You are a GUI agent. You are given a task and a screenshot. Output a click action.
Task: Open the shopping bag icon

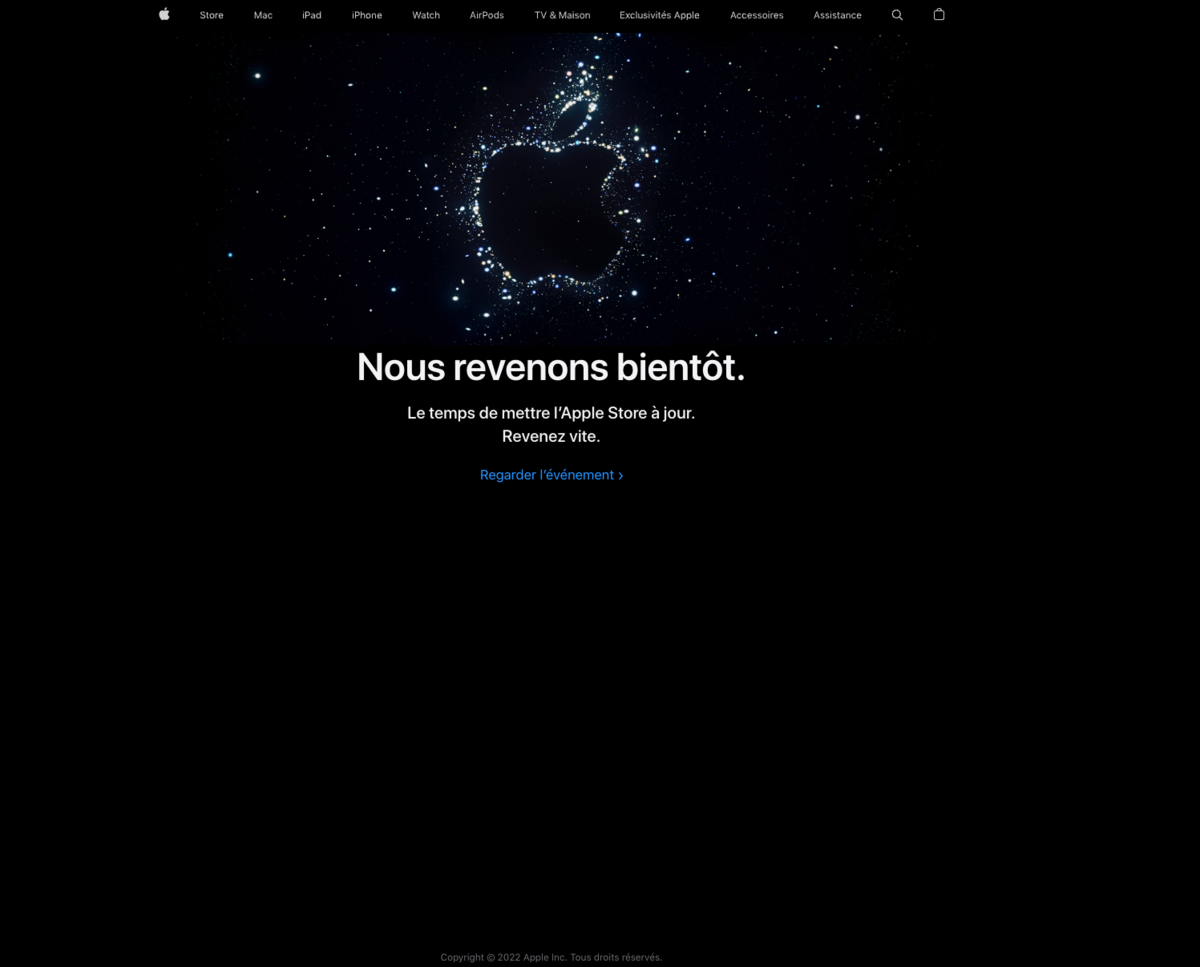(939, 14)
